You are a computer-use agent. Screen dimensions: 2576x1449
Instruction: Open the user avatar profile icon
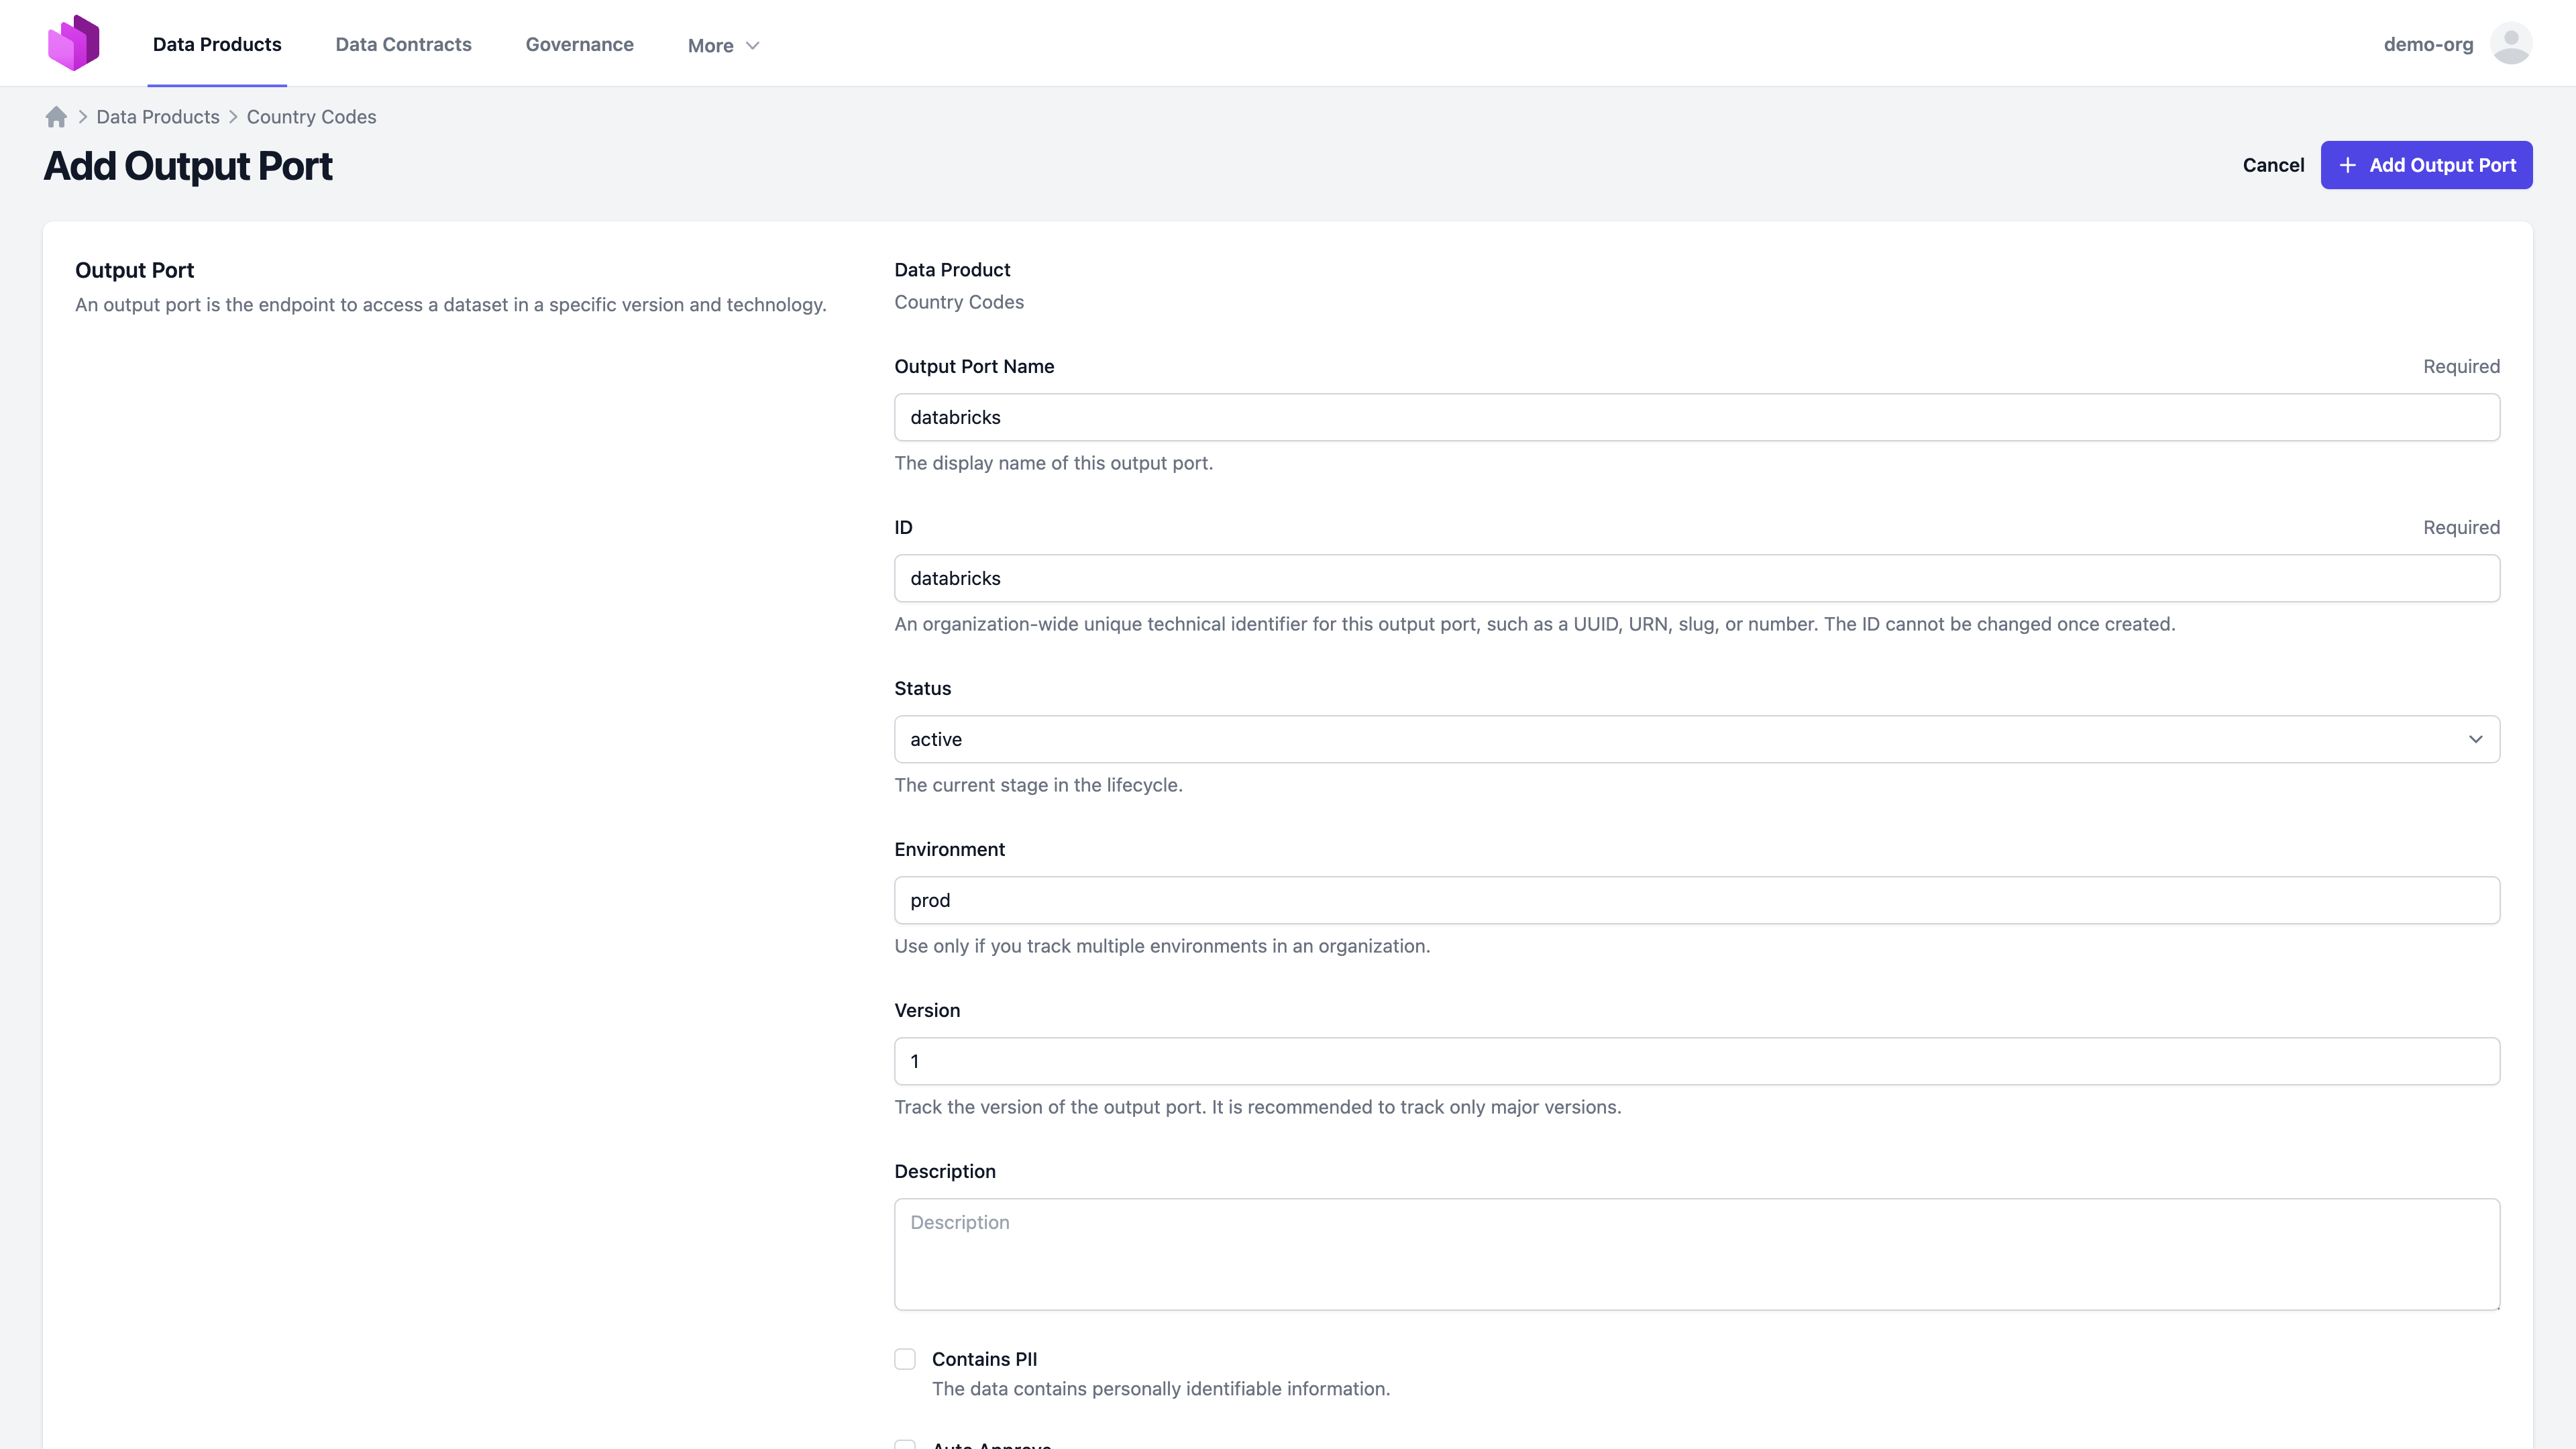click(x=2510, y=44)
